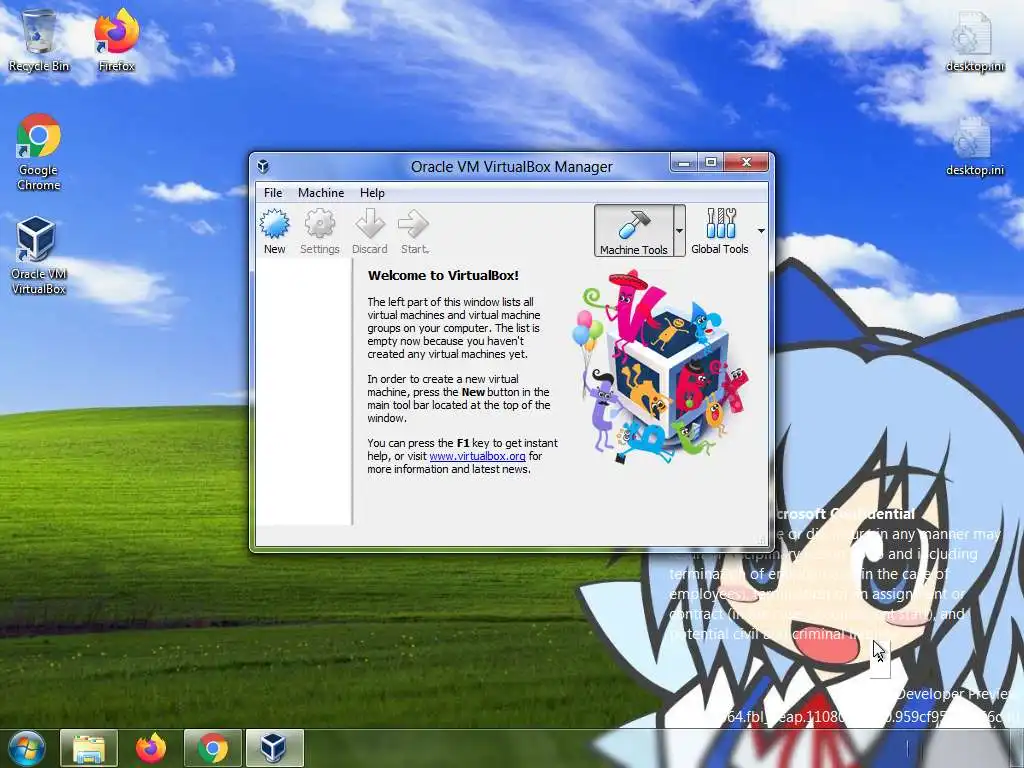Click the Start arrow toolbar icon

click(x=414, y=231)
